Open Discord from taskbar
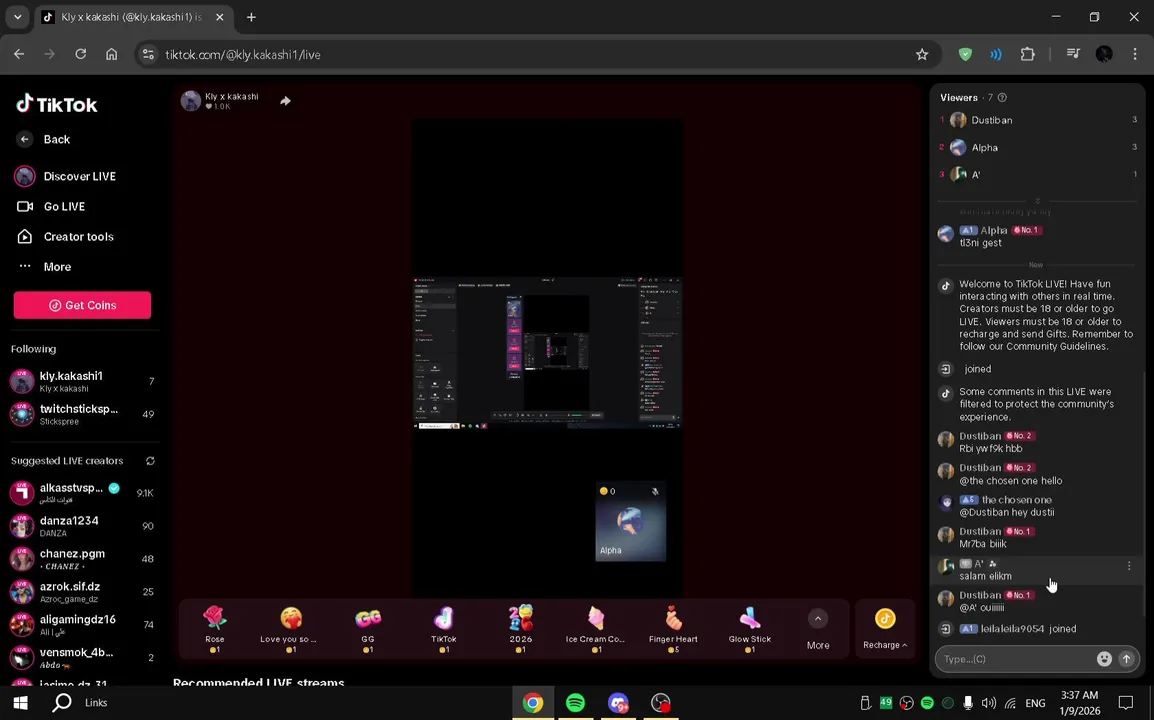Screen dimensions: 1154x720 point(617,703)
